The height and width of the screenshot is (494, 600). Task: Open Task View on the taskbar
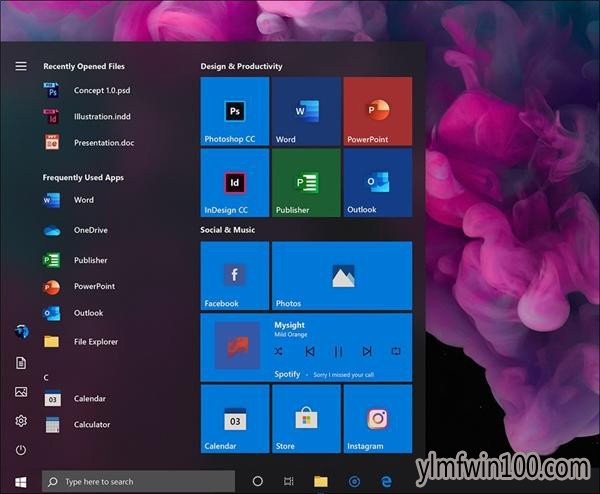[x=289, y=481]
